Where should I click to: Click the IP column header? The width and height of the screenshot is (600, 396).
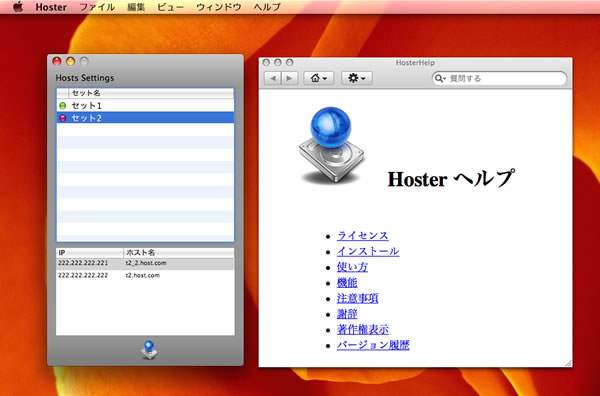pyautogui.click(x=90, y=253)
